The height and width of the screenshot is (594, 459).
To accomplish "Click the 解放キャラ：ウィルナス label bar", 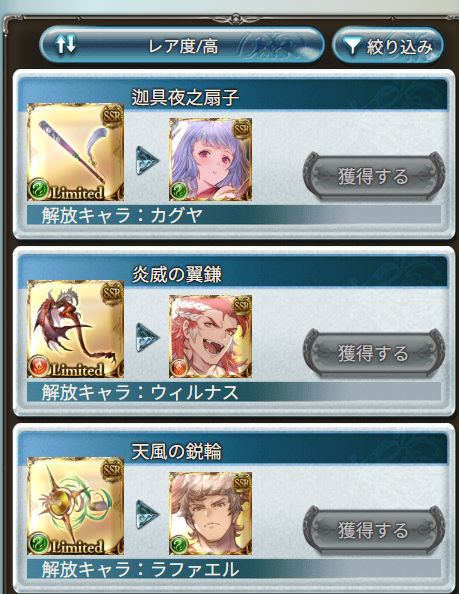I will tap(234, 392).
